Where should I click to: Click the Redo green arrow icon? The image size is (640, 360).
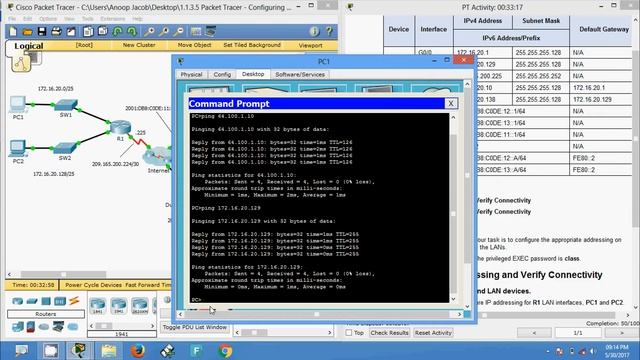pyautogui.click(x=132, y=31)
